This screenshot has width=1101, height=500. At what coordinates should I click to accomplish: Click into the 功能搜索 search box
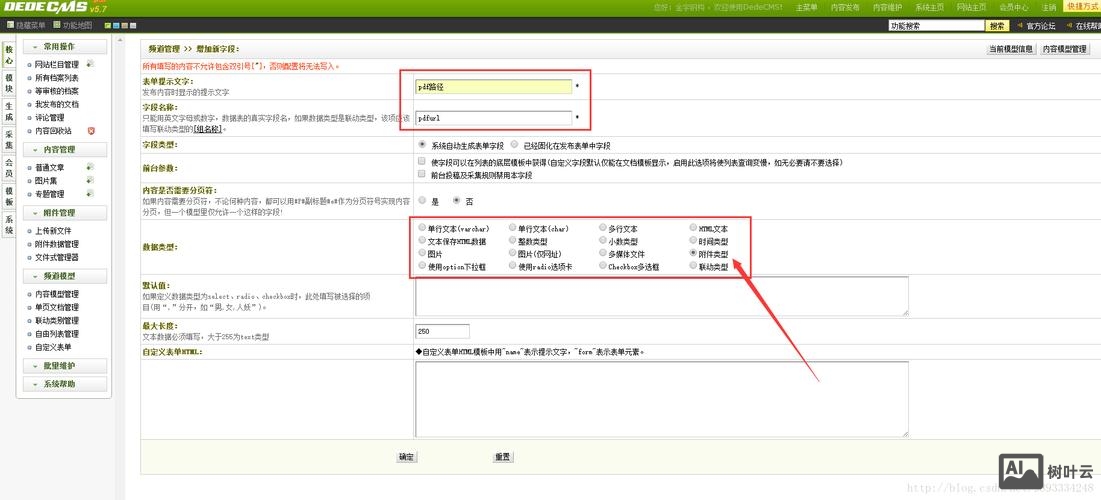coord(936,26)
